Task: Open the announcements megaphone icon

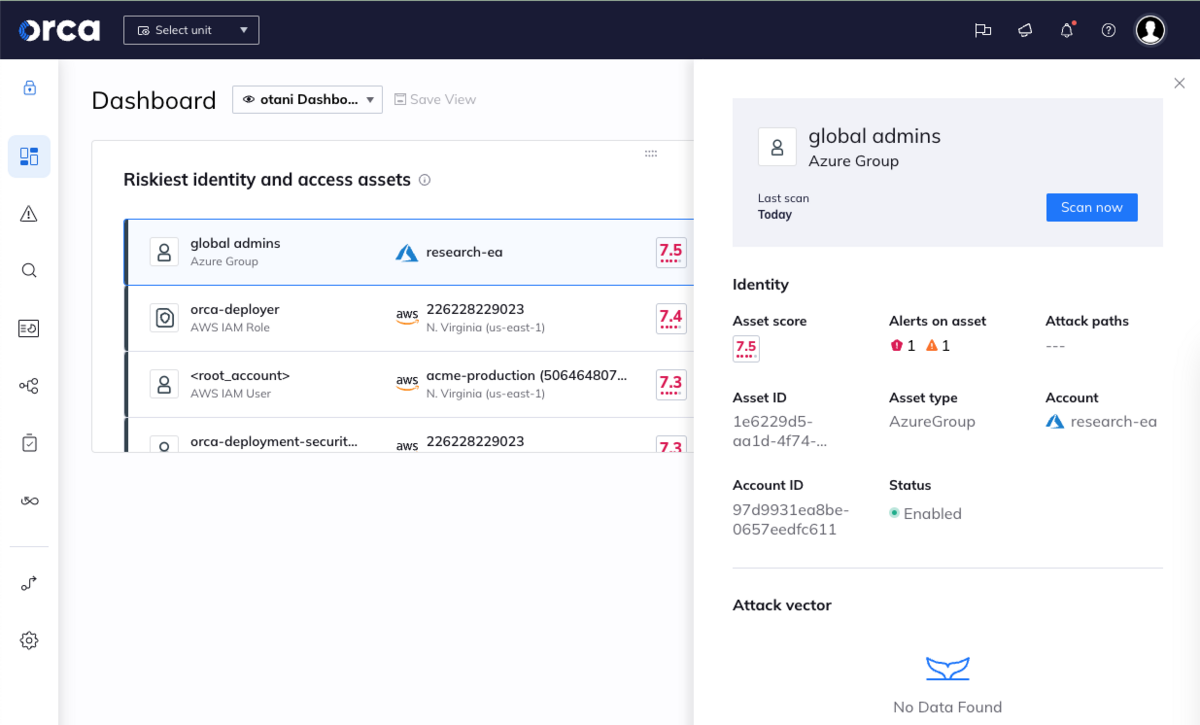Action: 1025,30
